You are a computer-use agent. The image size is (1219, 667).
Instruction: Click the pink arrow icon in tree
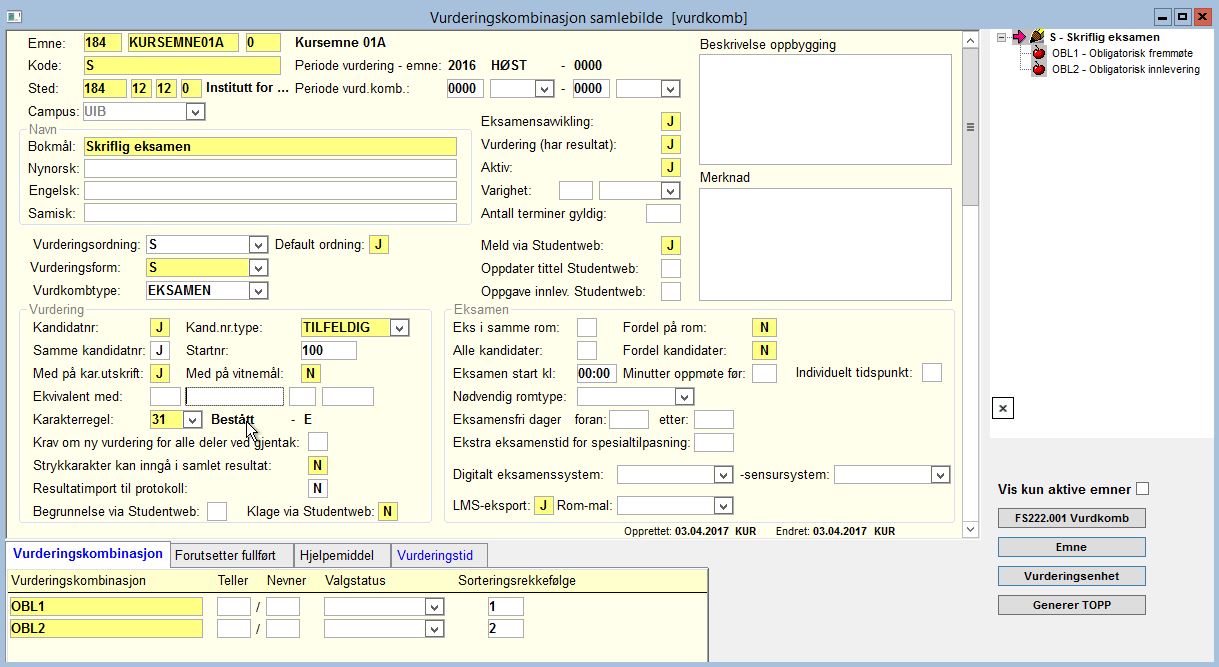point(1020,37)
